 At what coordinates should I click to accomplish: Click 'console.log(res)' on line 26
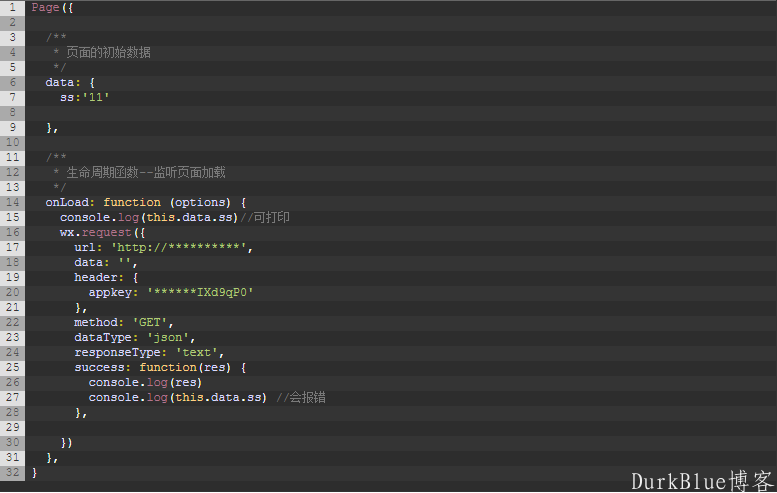coord(145,383)
